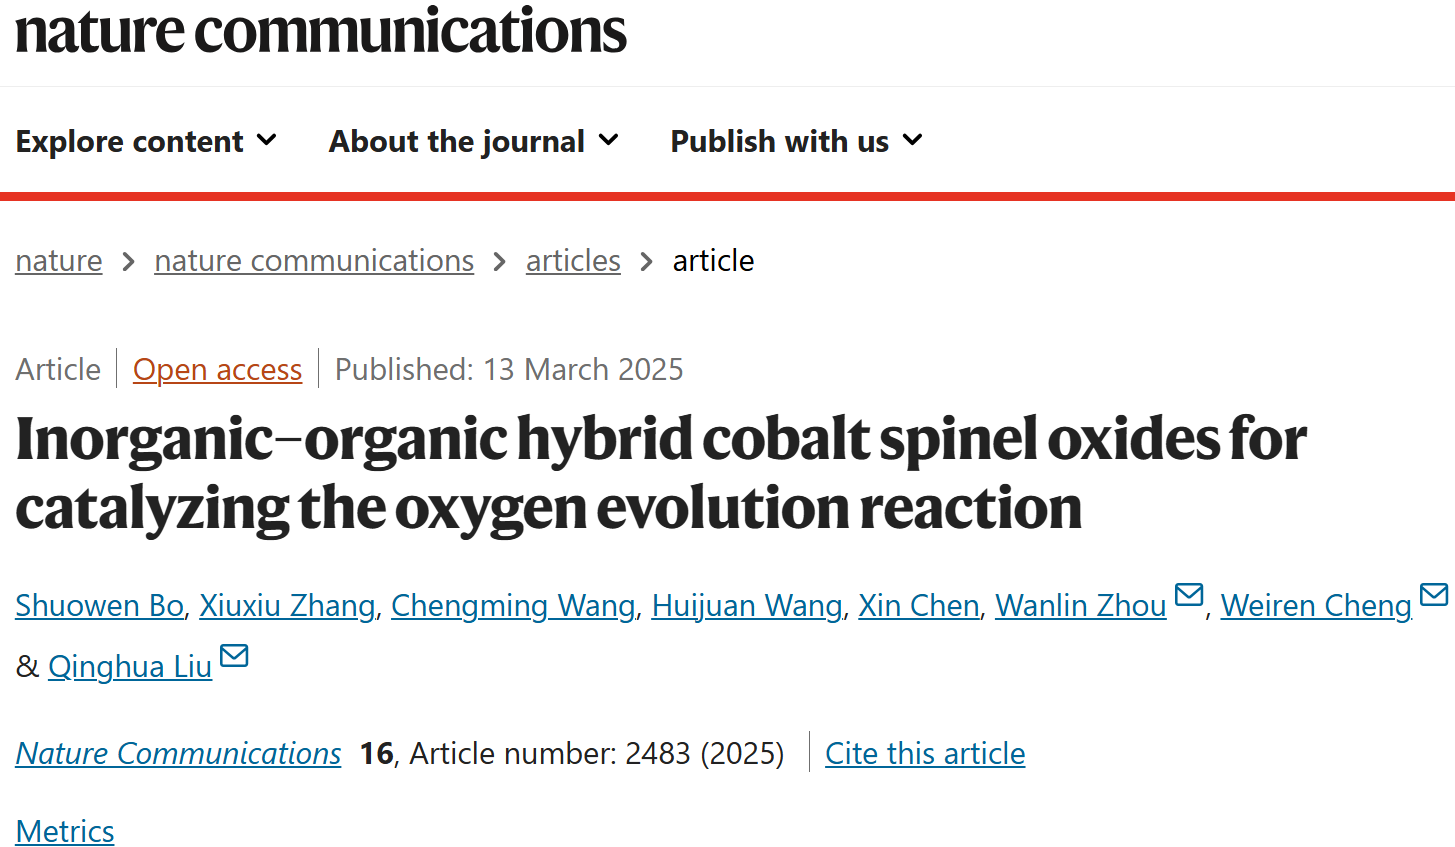The width and height of the screenshot is (1455, 847).
Task: Open author Xiuxiu Zhang's details
Action: coord(287,606)
